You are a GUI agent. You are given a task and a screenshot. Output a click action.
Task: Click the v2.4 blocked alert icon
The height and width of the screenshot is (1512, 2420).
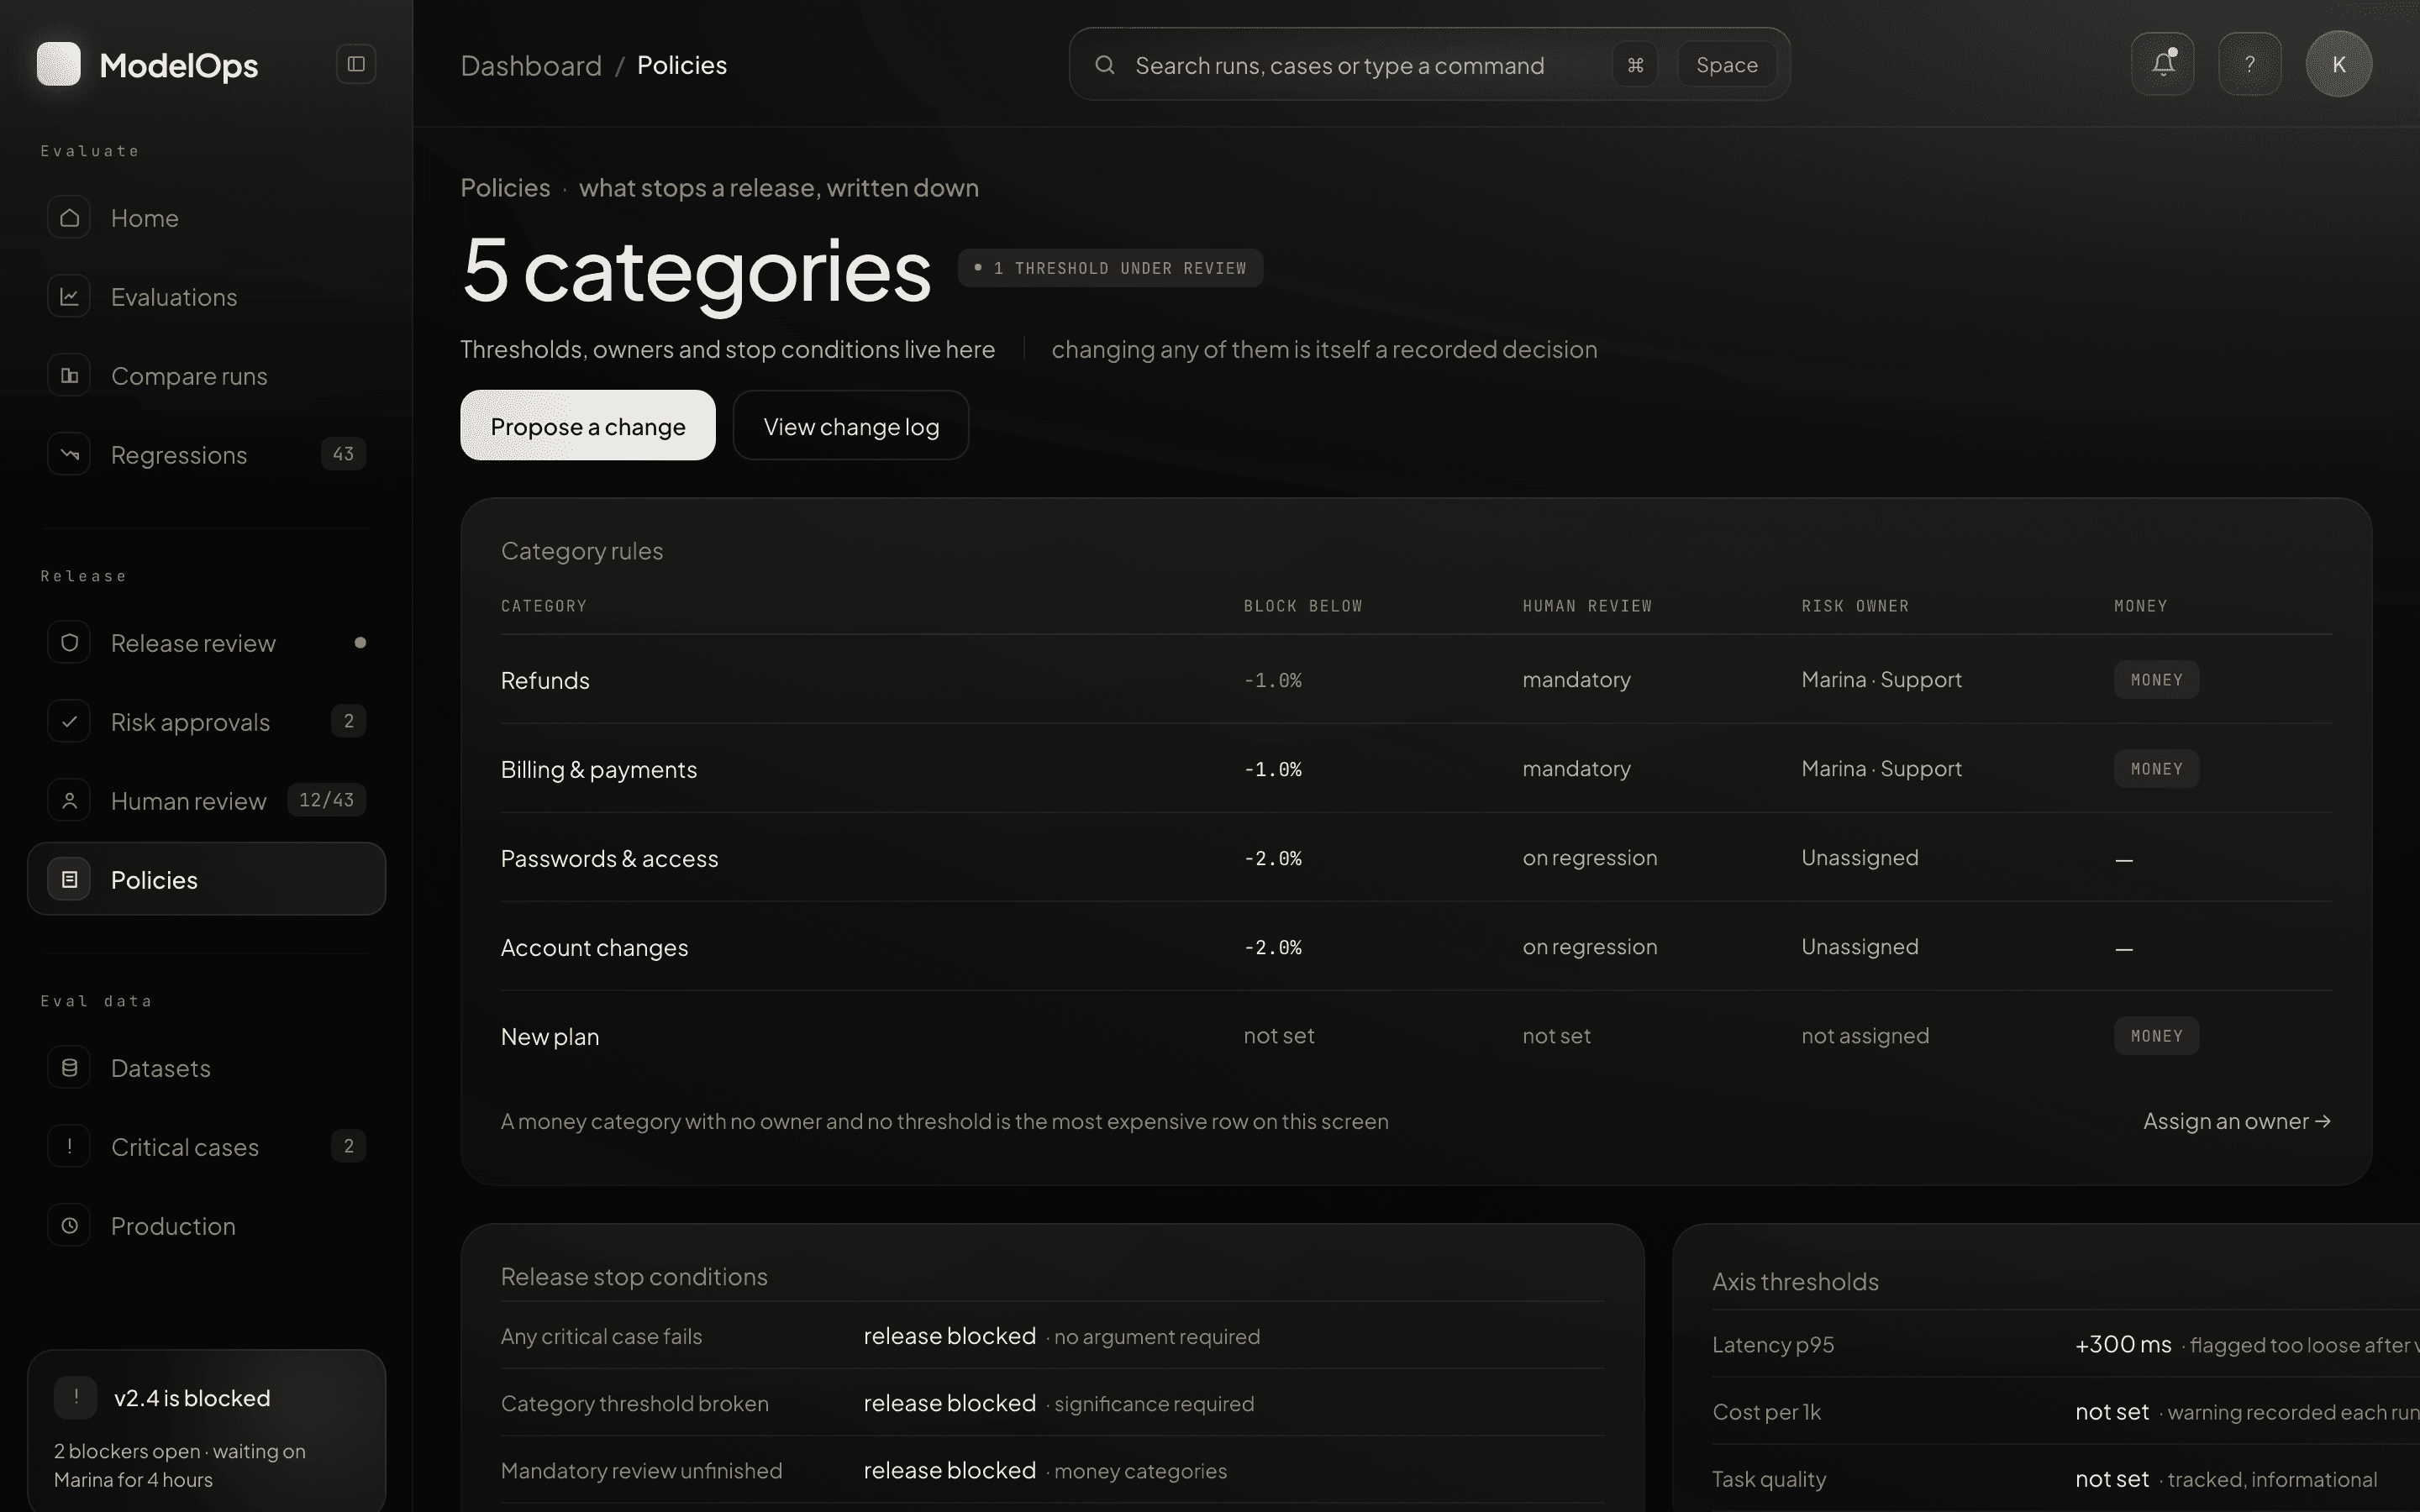(76, 1397)
